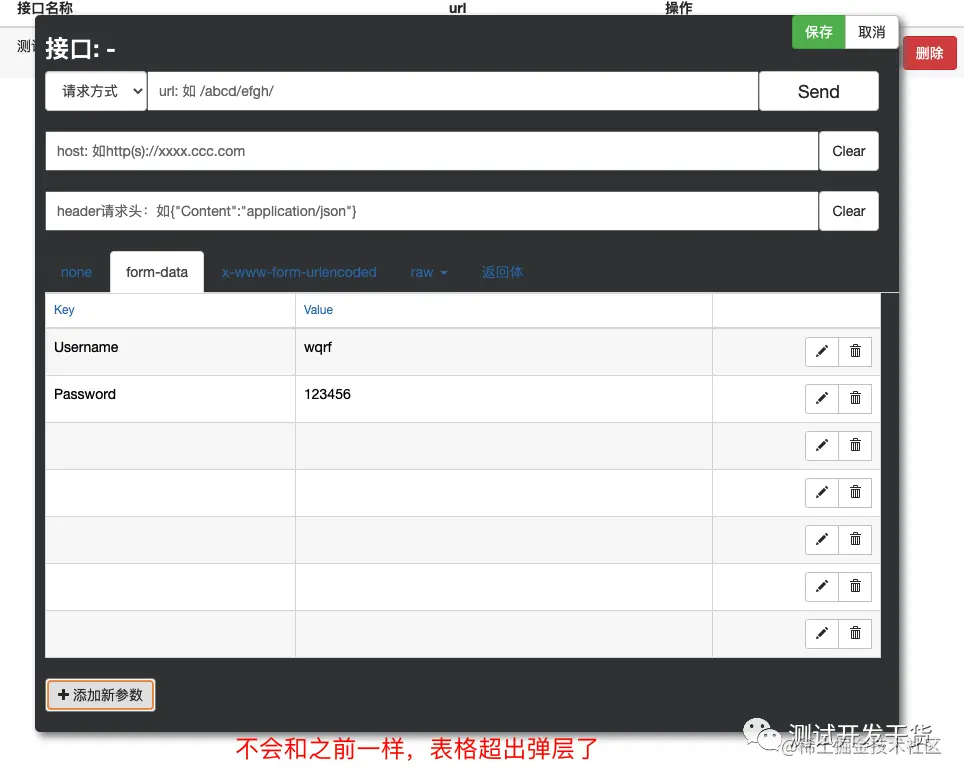The height and width of the screenshot is (779, 964).
Task: Expand the raw tab dropdown
Action: tap(429, 272)
